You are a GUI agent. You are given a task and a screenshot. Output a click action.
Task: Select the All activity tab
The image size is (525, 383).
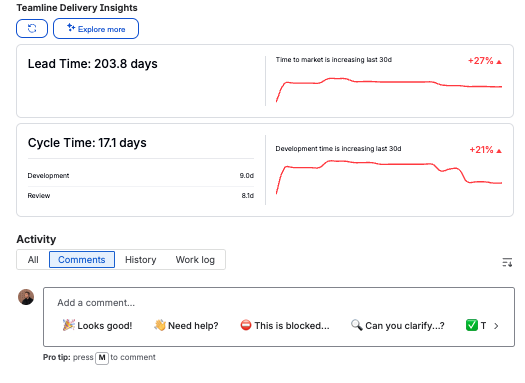point(33,260)
